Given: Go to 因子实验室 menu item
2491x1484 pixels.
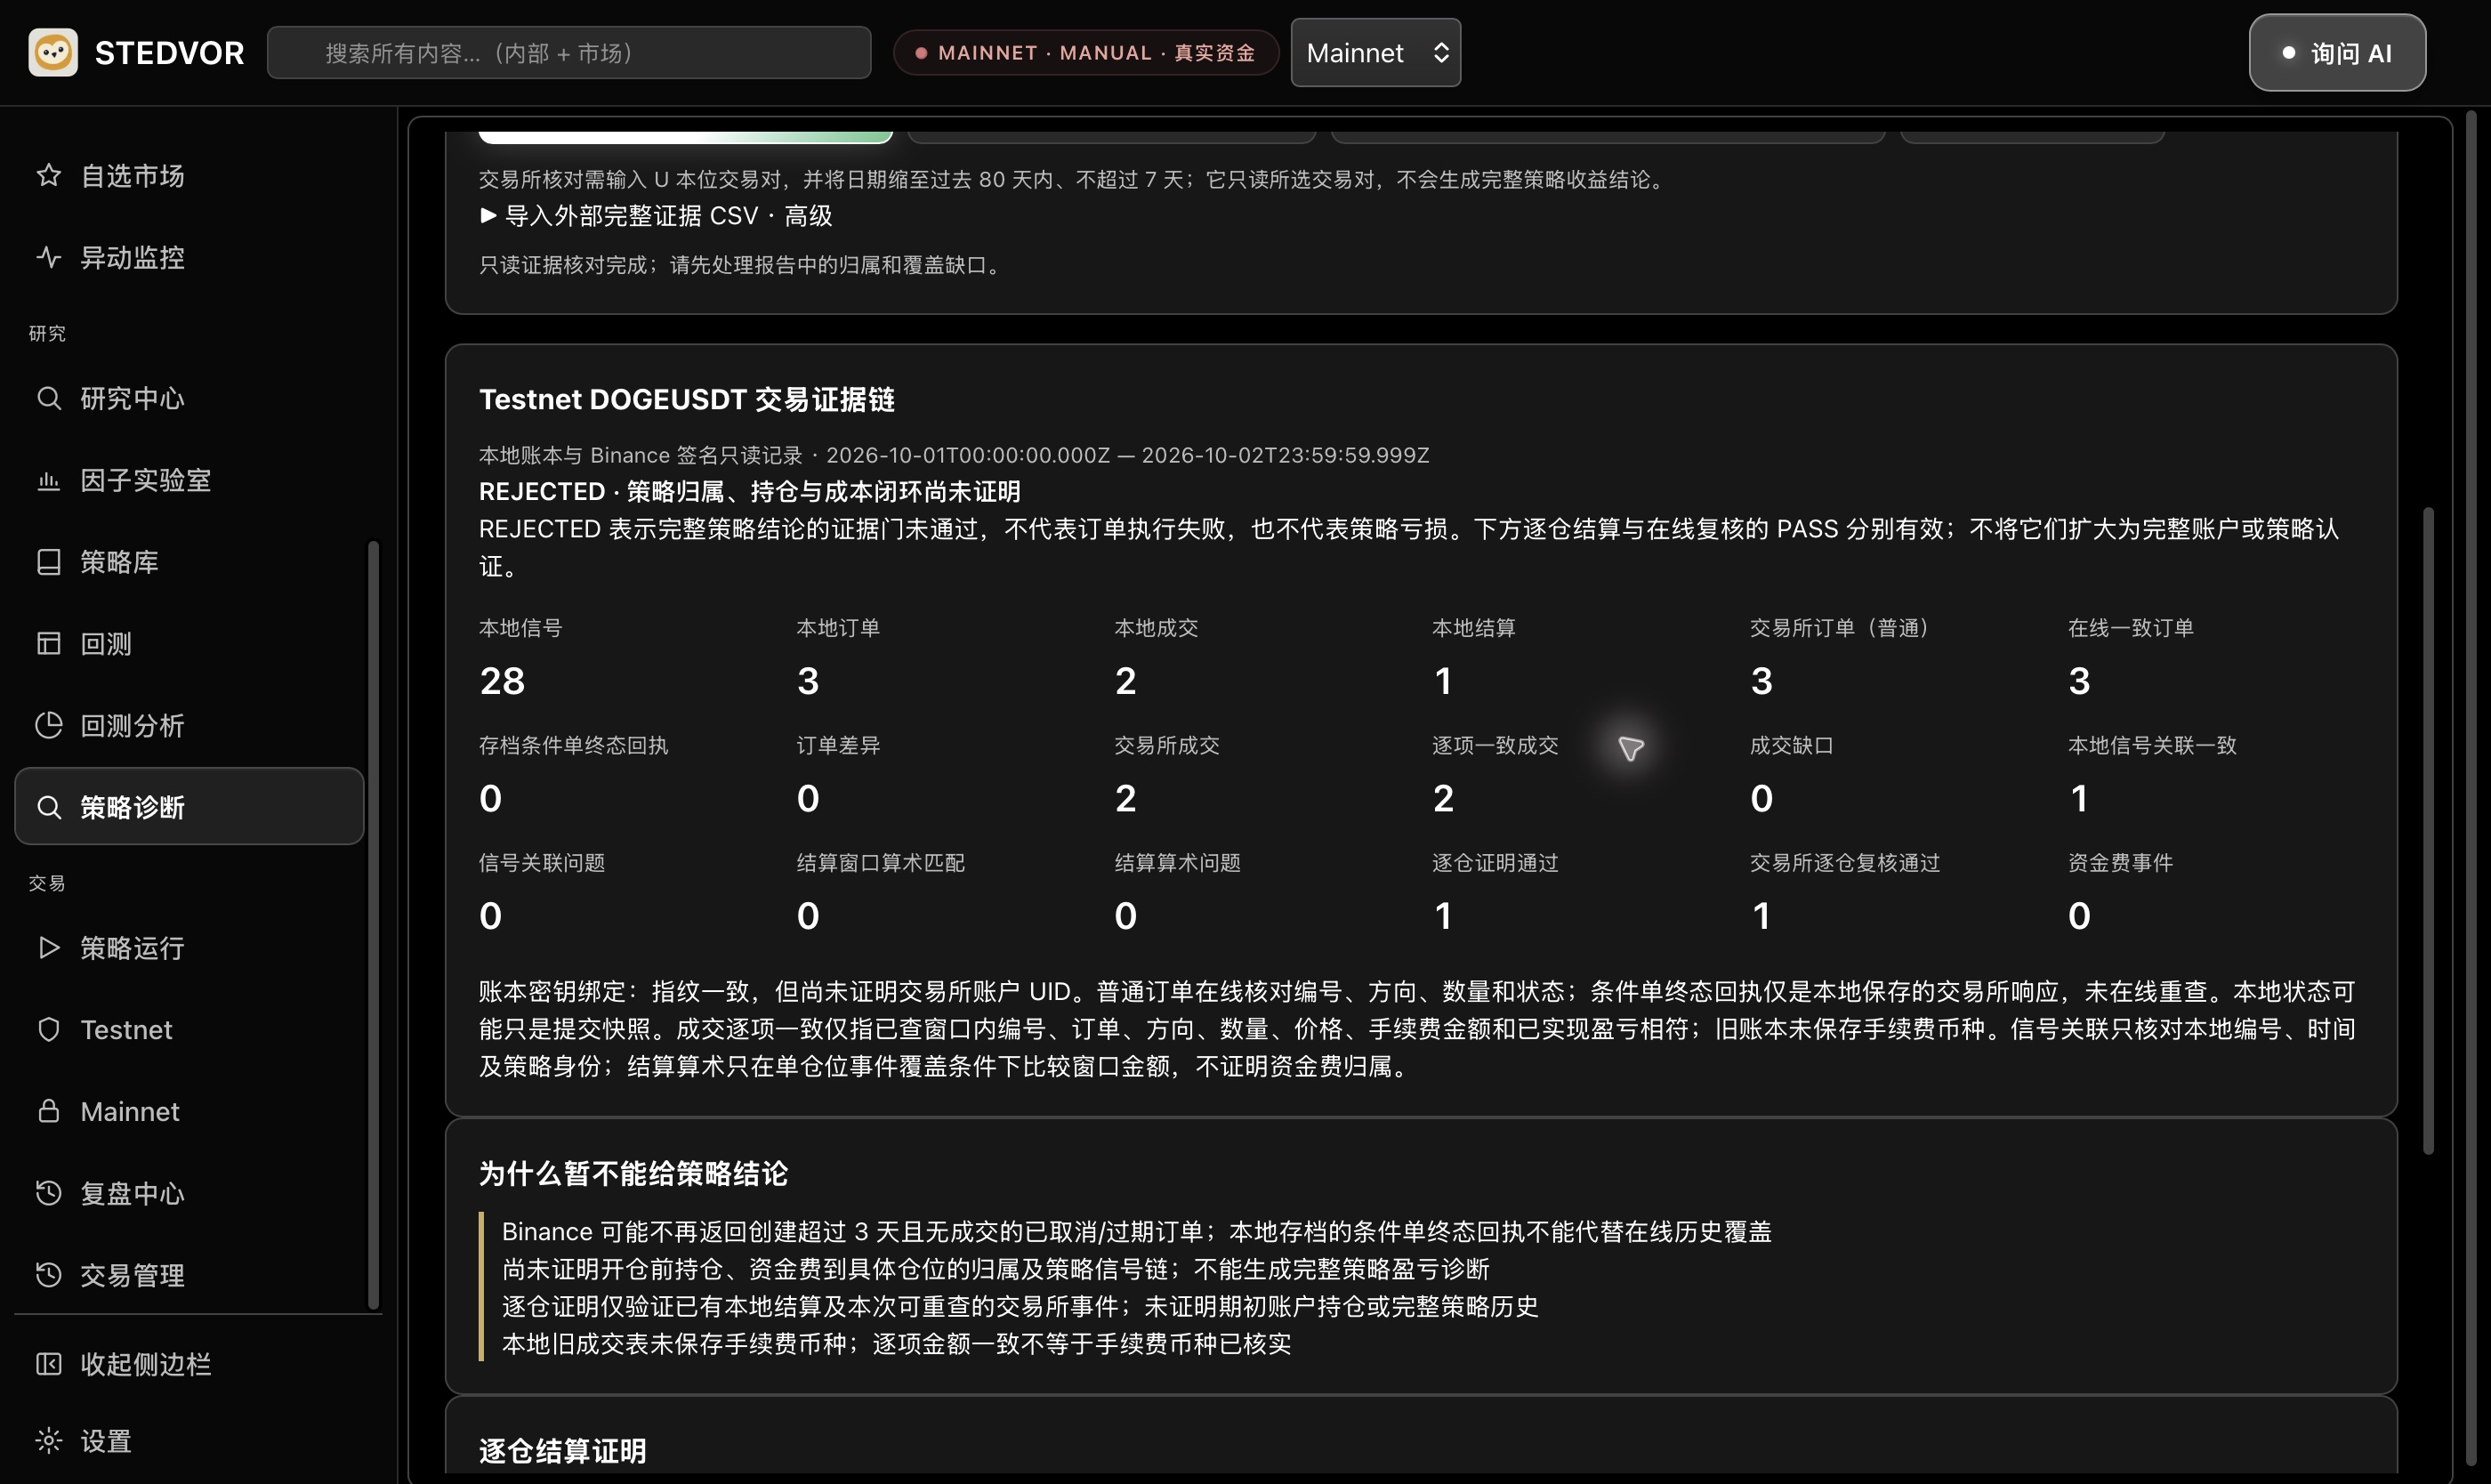Looking at the screenshot, I should (189, 480).
